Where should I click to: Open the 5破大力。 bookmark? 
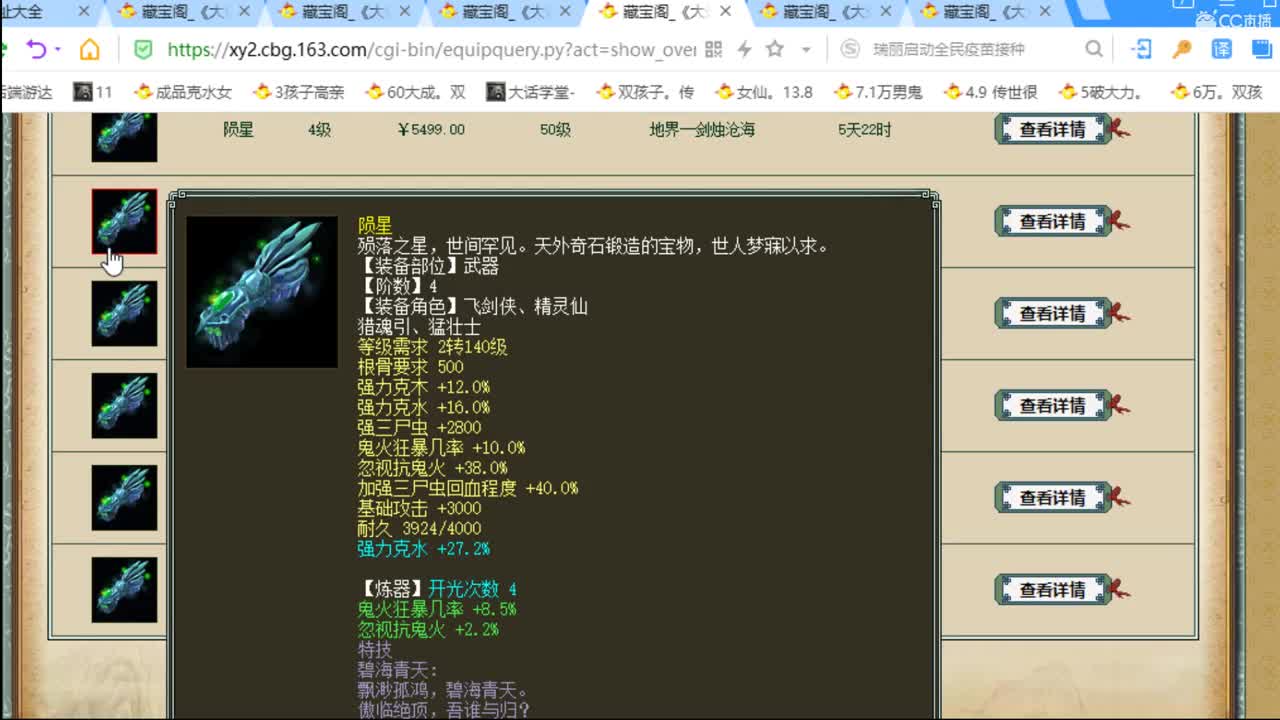coord(1101,92)
